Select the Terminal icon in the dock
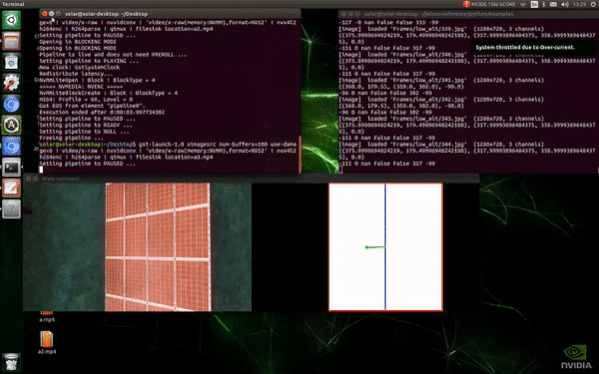The width and height of the screenshot is (599, 374). tap(11, 167)
